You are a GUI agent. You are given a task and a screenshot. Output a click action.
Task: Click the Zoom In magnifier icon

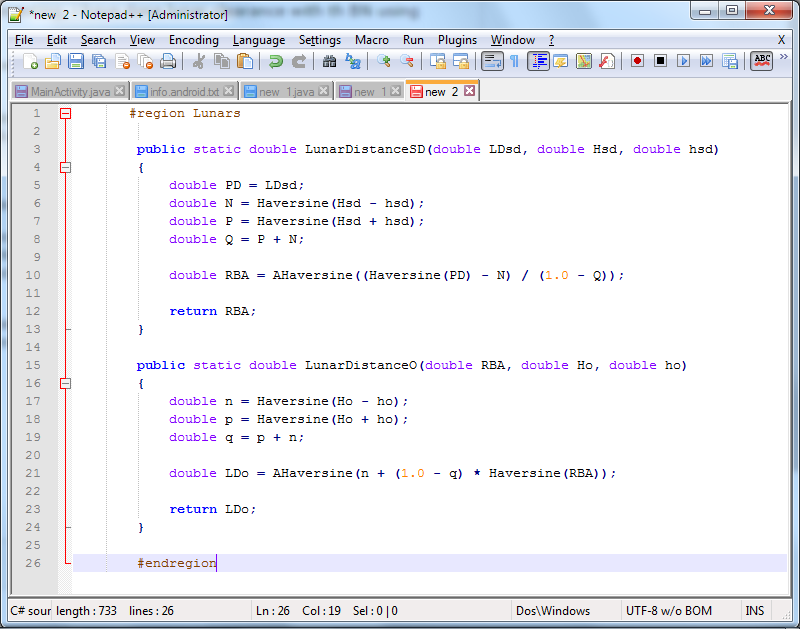point(384,61)
